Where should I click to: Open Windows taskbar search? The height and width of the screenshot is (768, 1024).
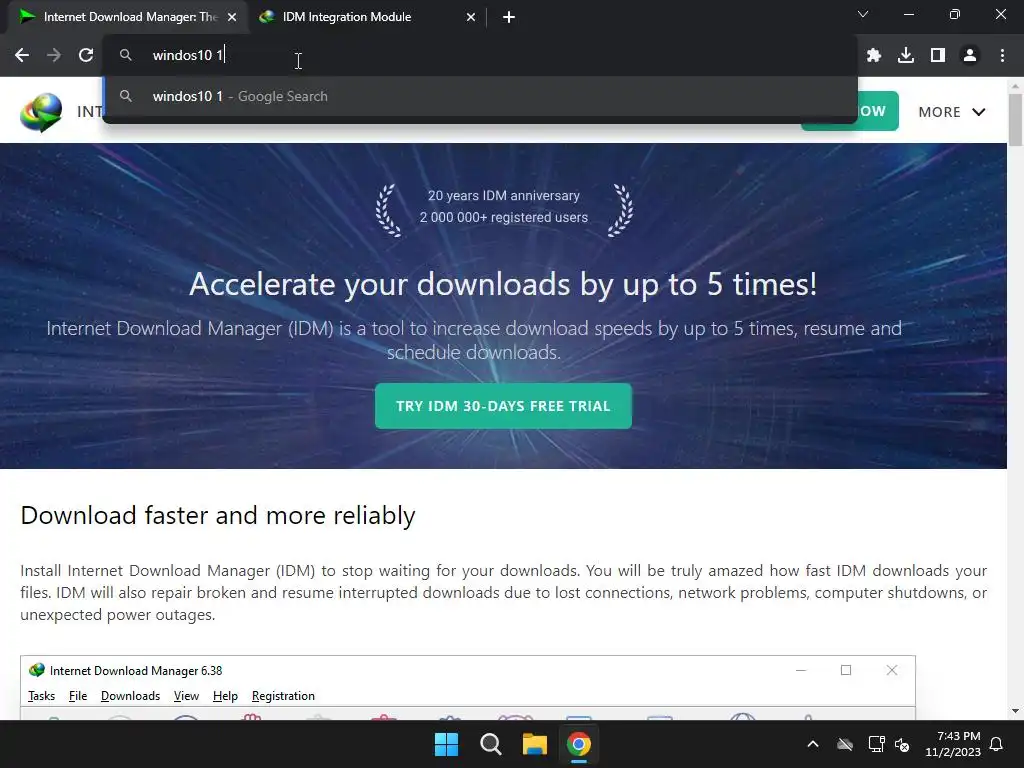pos(490,744)
